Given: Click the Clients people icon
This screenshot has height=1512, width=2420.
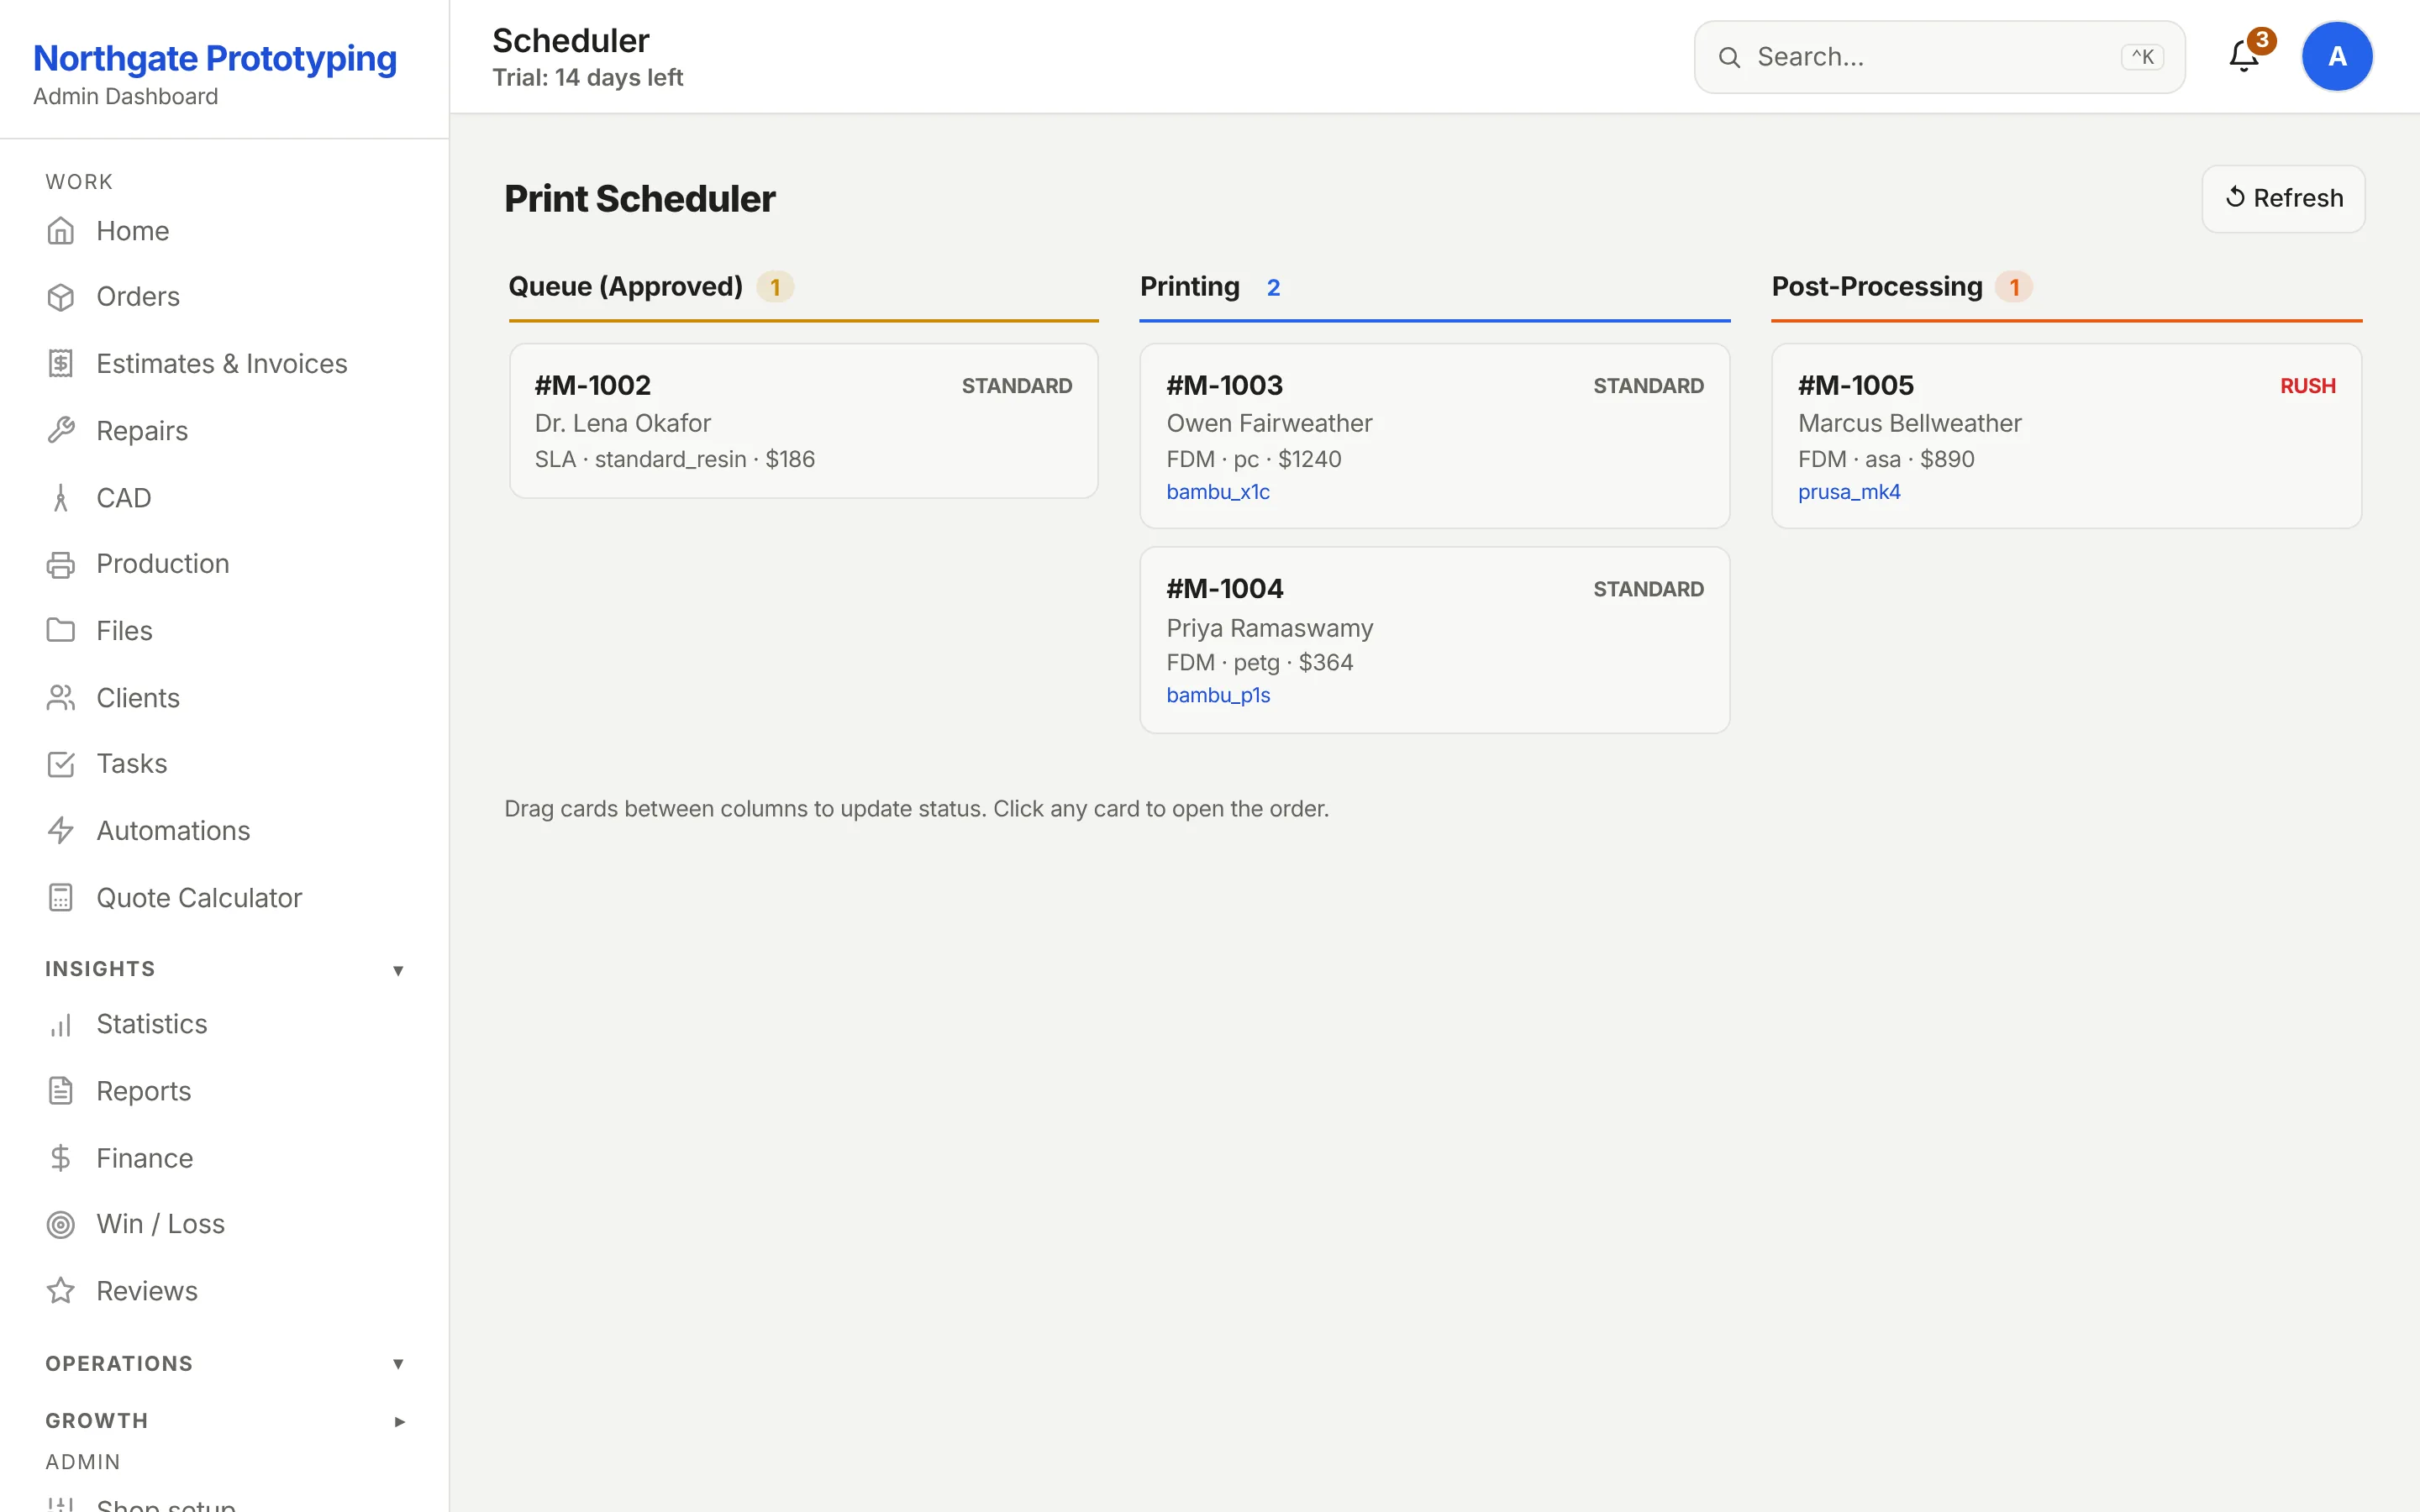Looking at the screenshot, I should pyautogui.click(x=60, y=698).
